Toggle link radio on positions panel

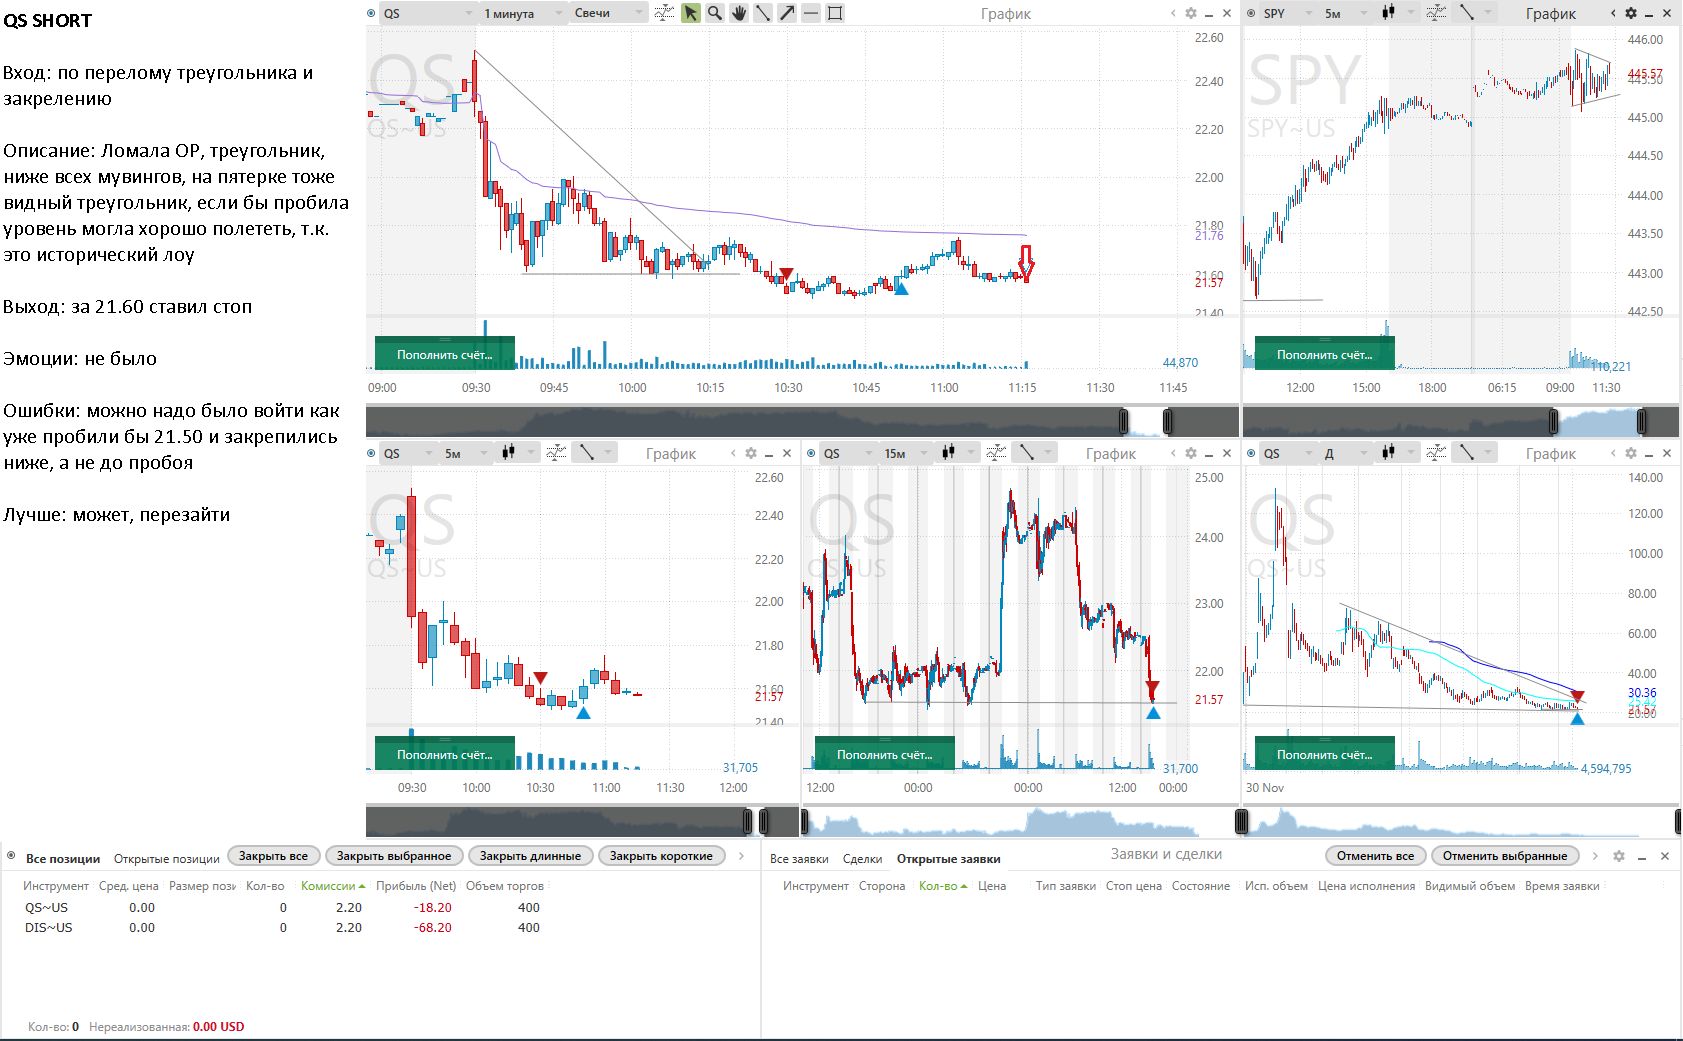pos(11,856)
